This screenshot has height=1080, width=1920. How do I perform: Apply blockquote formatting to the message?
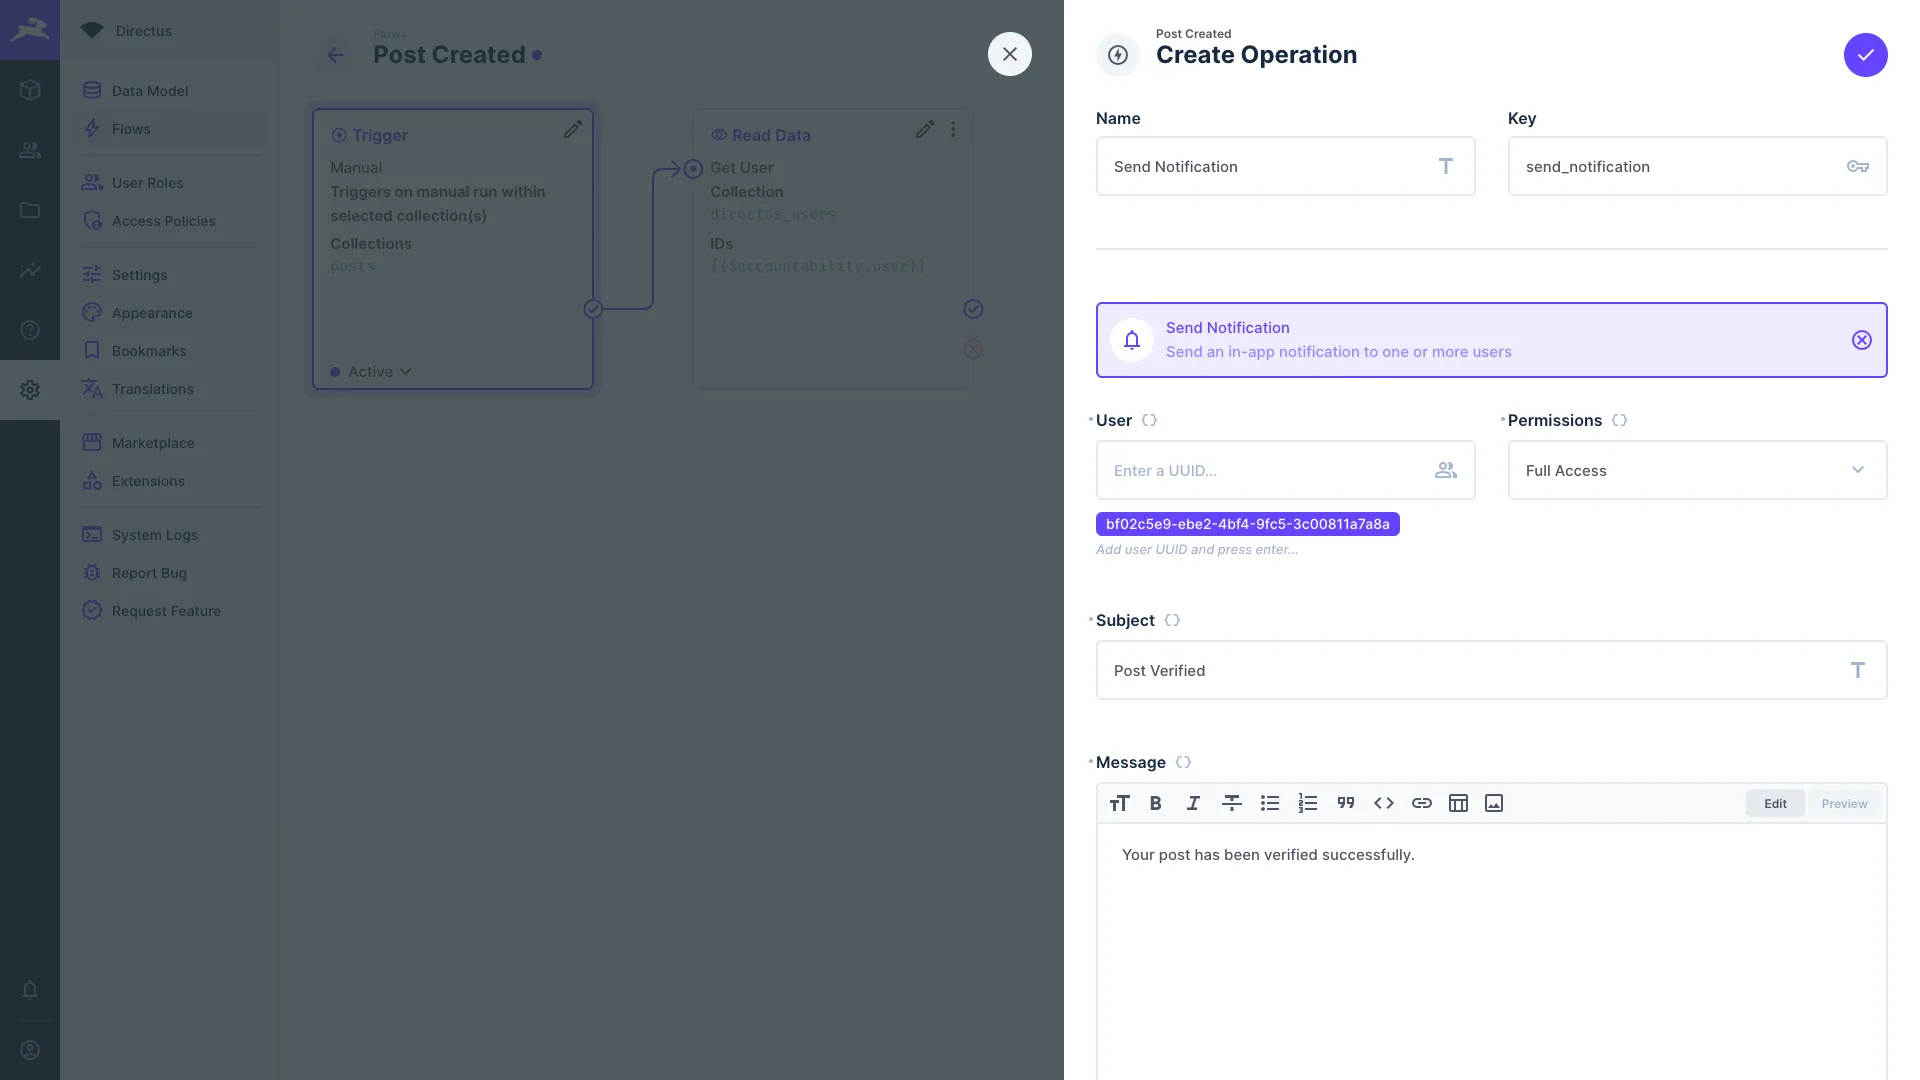1346,803
